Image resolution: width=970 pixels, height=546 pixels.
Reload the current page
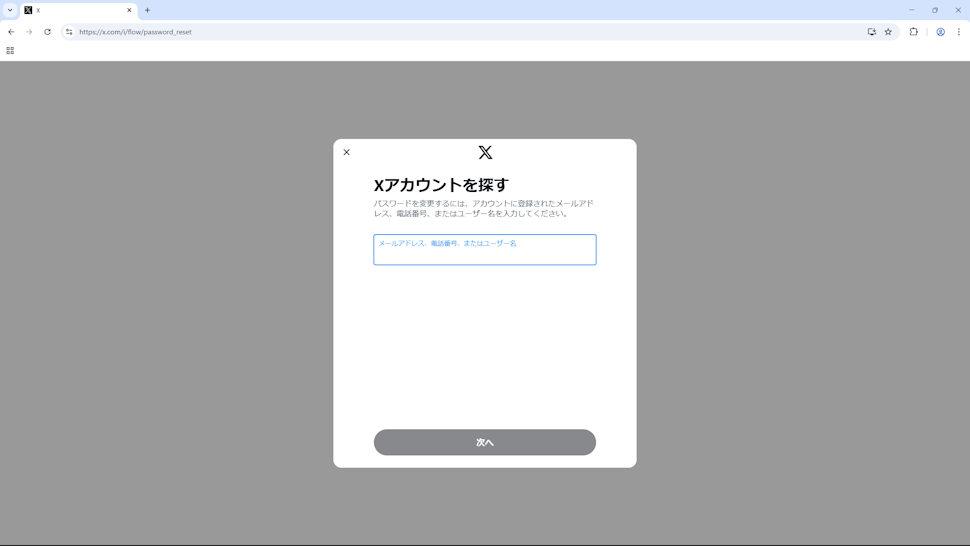(47, 32)
